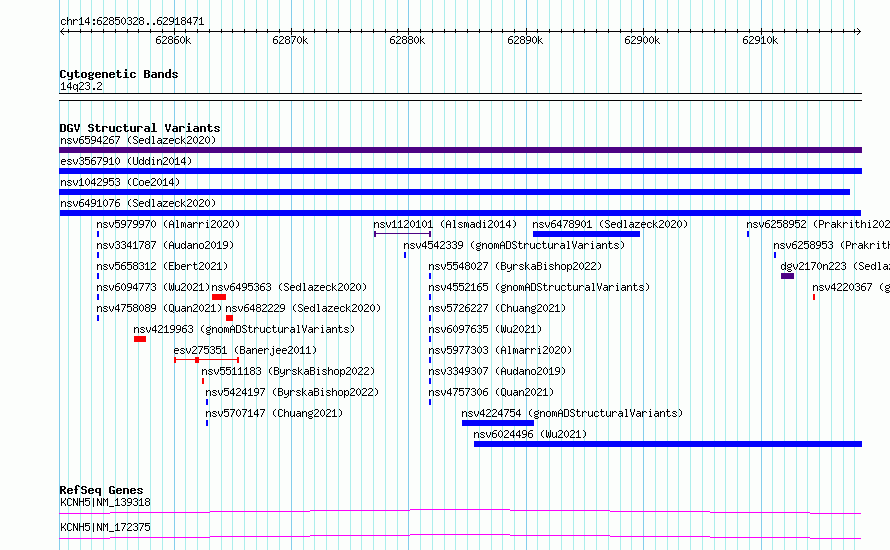Screen dimensions: 890x550
Task: Select red bar under nsv4219963
Action: [x=140, y=339]
